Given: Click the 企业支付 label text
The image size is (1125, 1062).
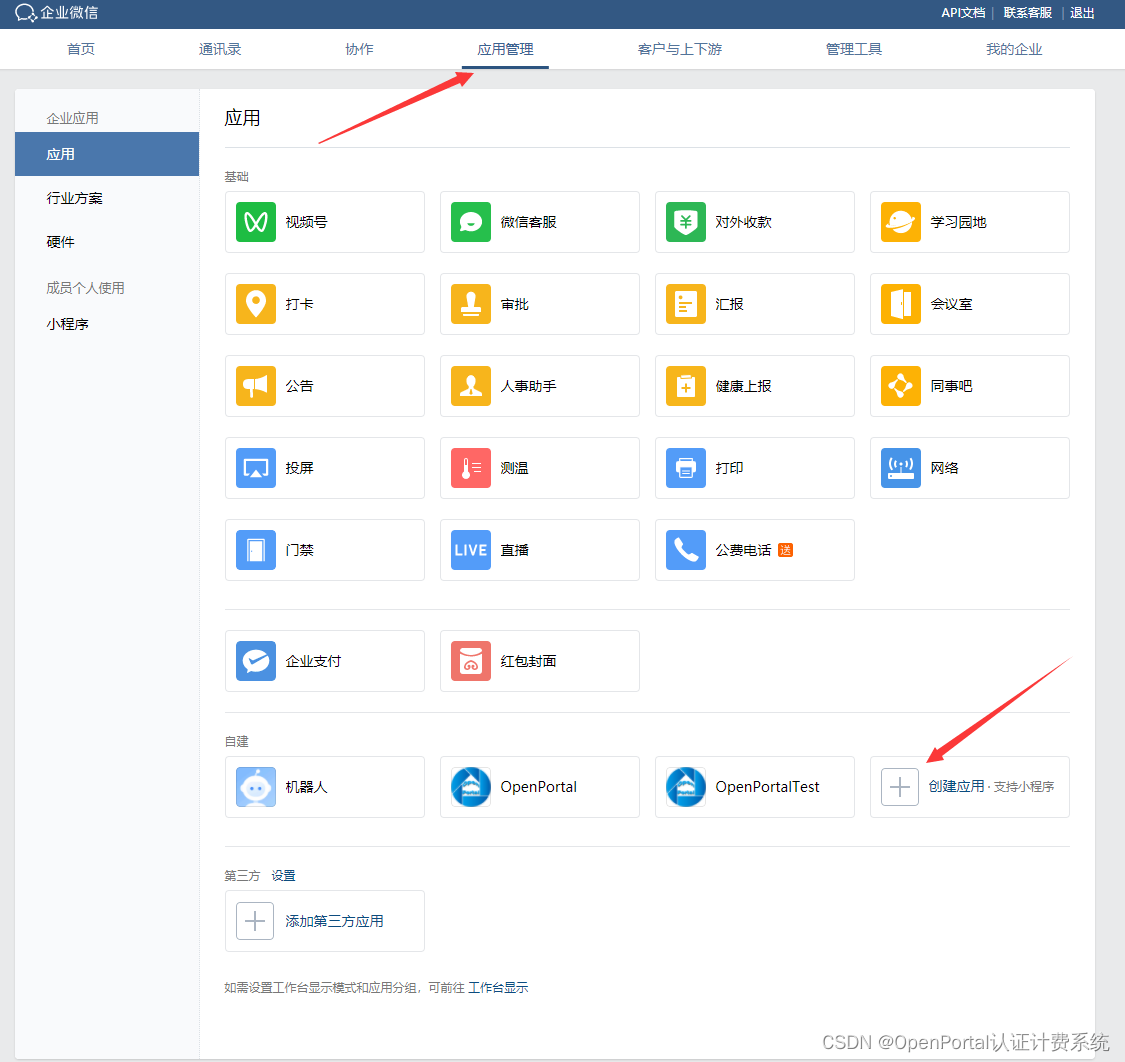Looking at the screenshot, I should click(313, 661).
